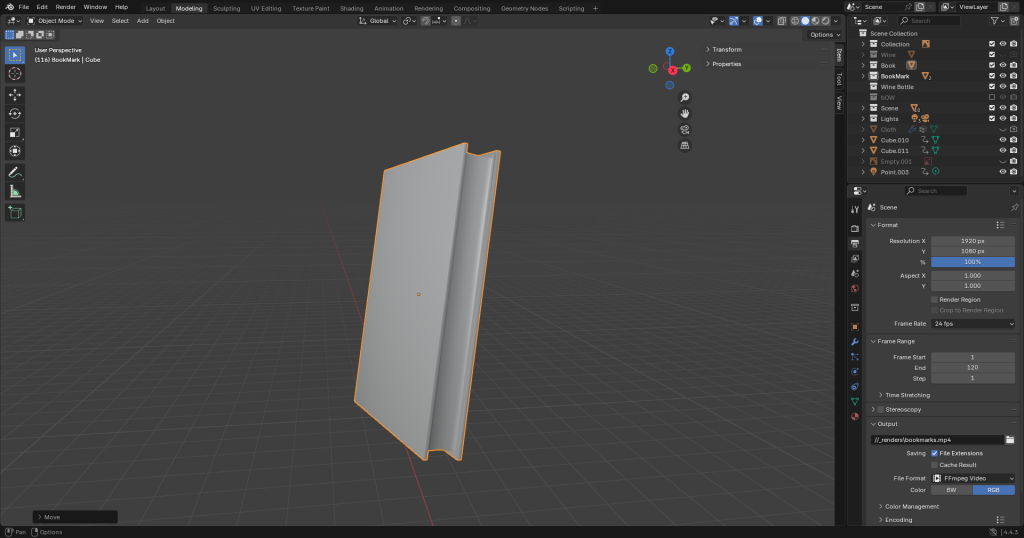The height and width of the screenshot is (538, 1024).
Task: Select the Scale tool
Action: (x=15, y=133)
